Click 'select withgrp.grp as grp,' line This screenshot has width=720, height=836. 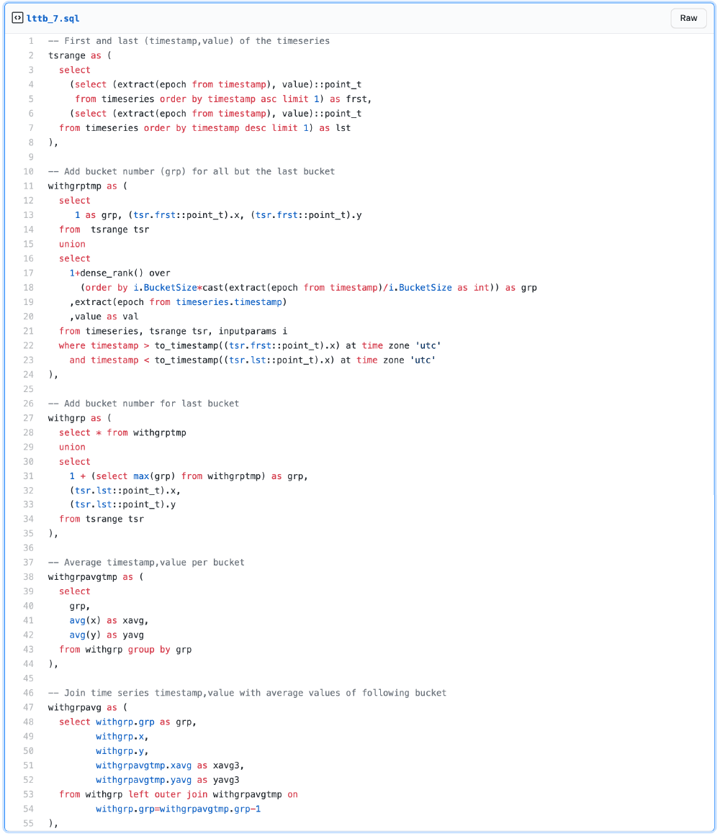coord(127,722)
